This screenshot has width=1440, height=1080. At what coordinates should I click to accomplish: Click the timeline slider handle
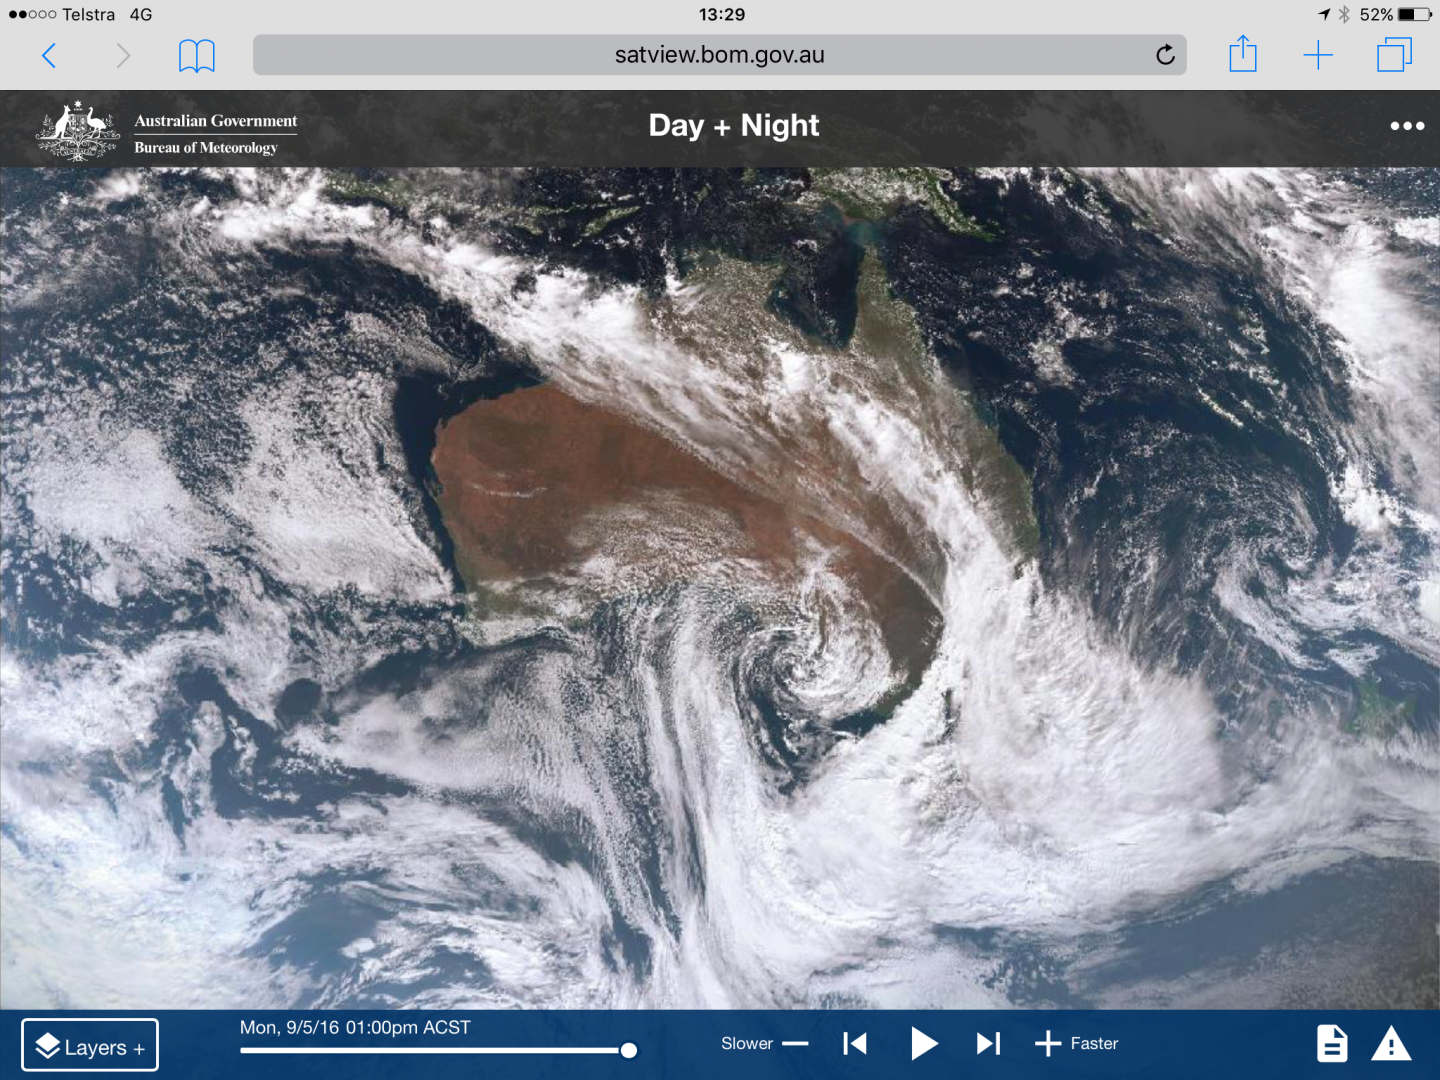click(x=629, y=1050)
